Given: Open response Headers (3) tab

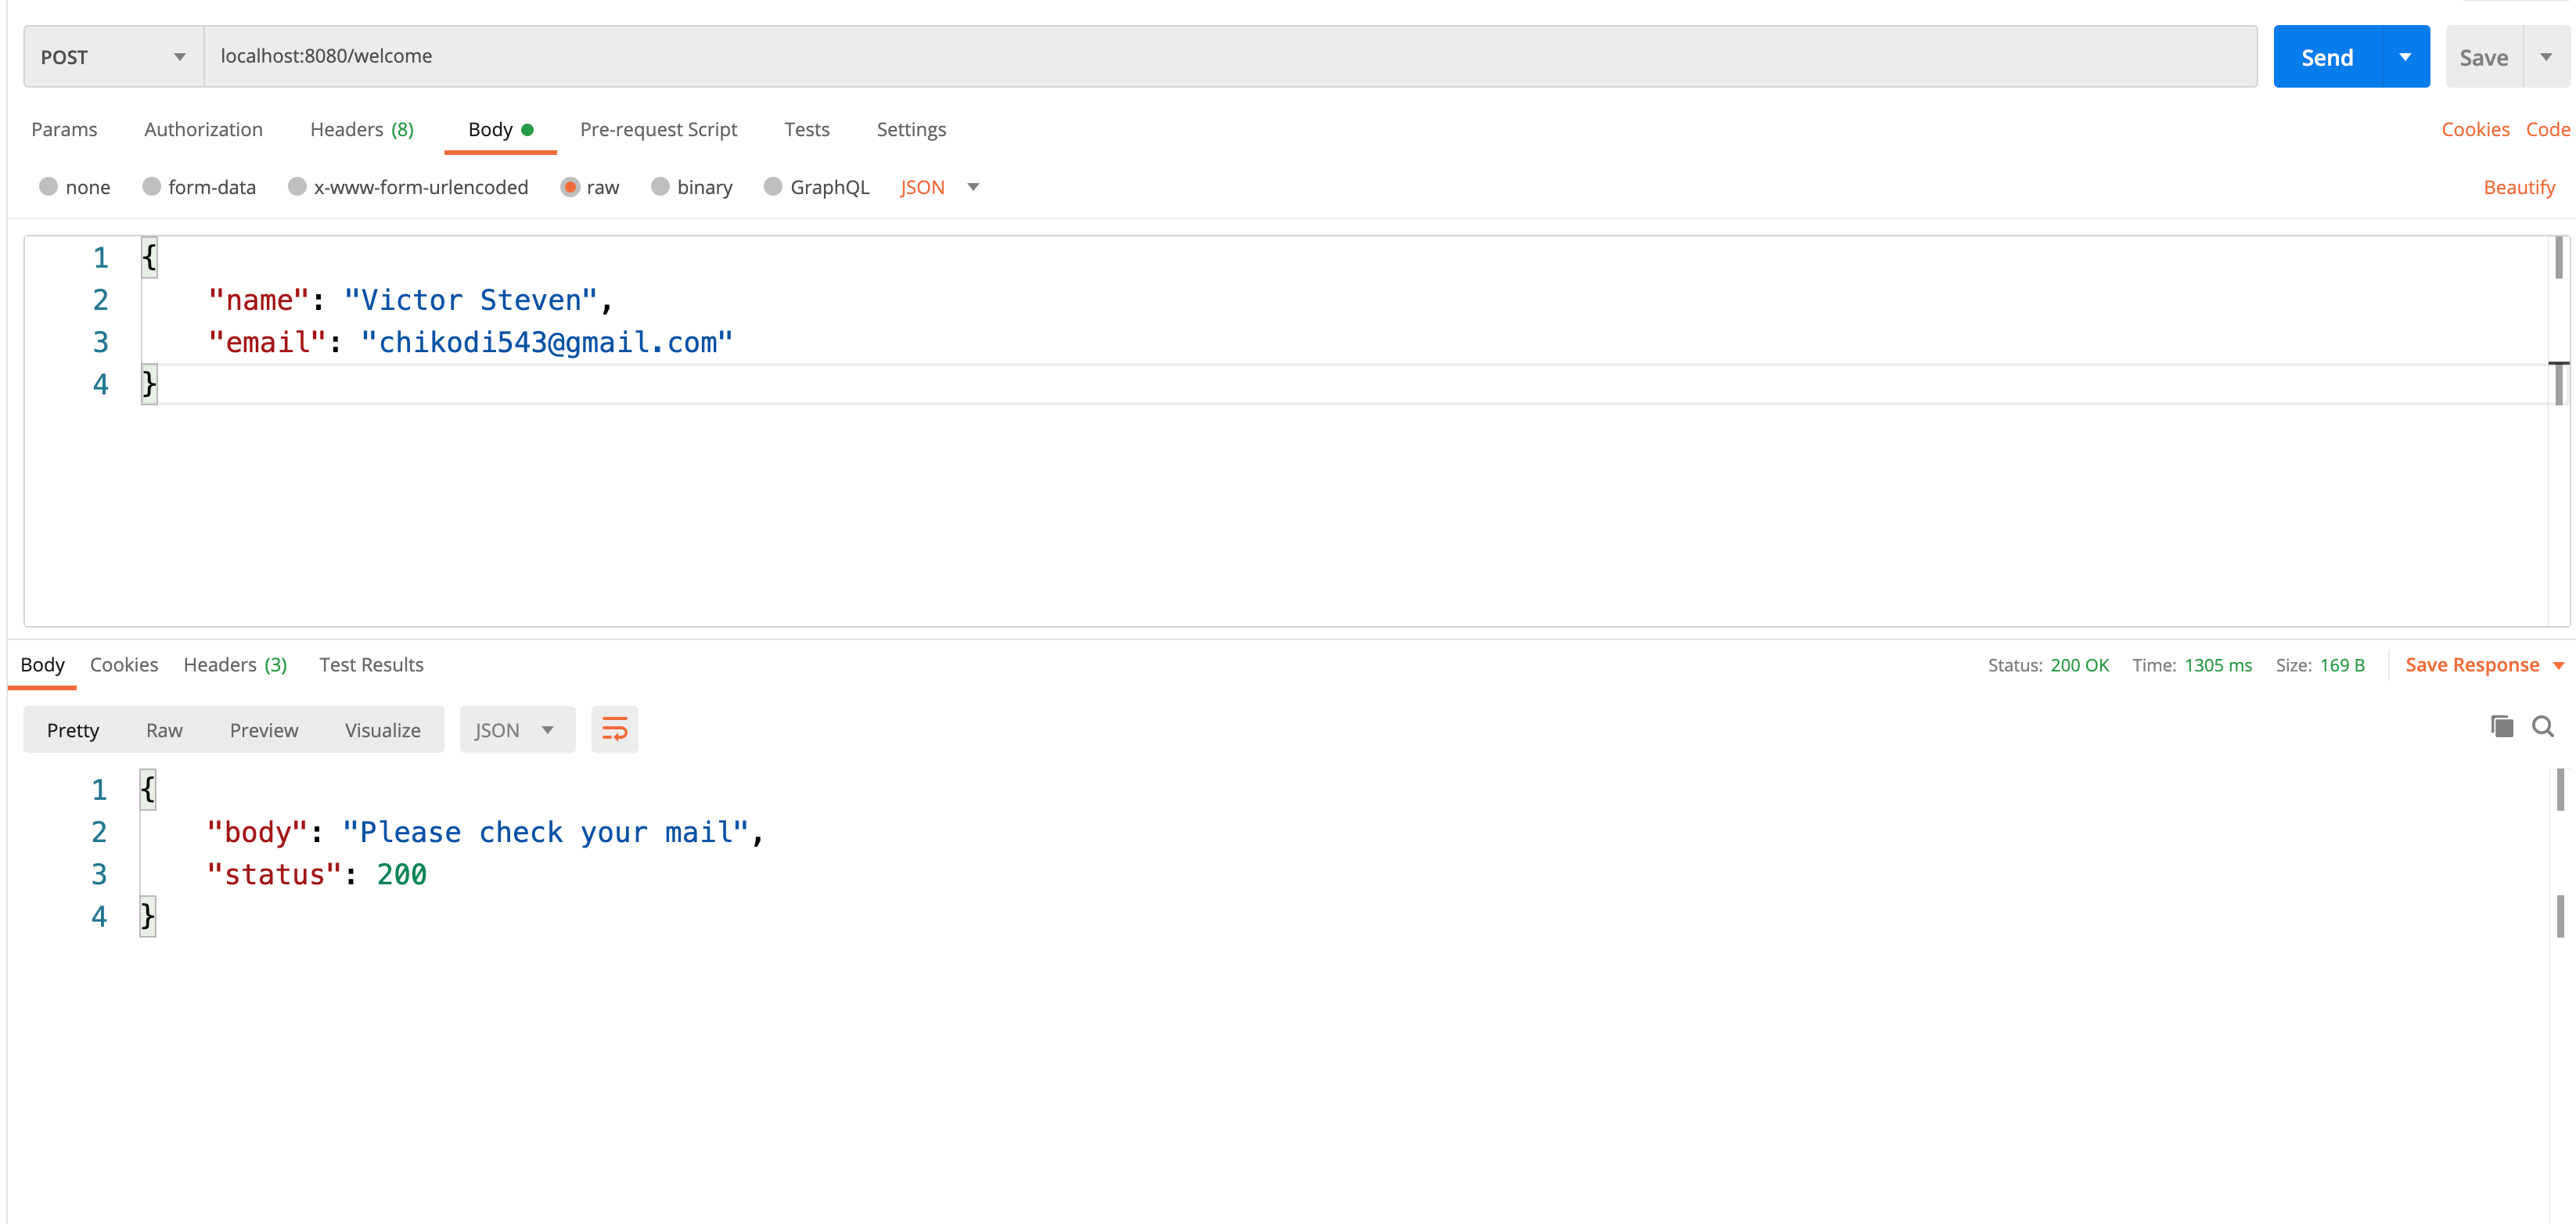Looking at the screenshot, I should point(235,665).
